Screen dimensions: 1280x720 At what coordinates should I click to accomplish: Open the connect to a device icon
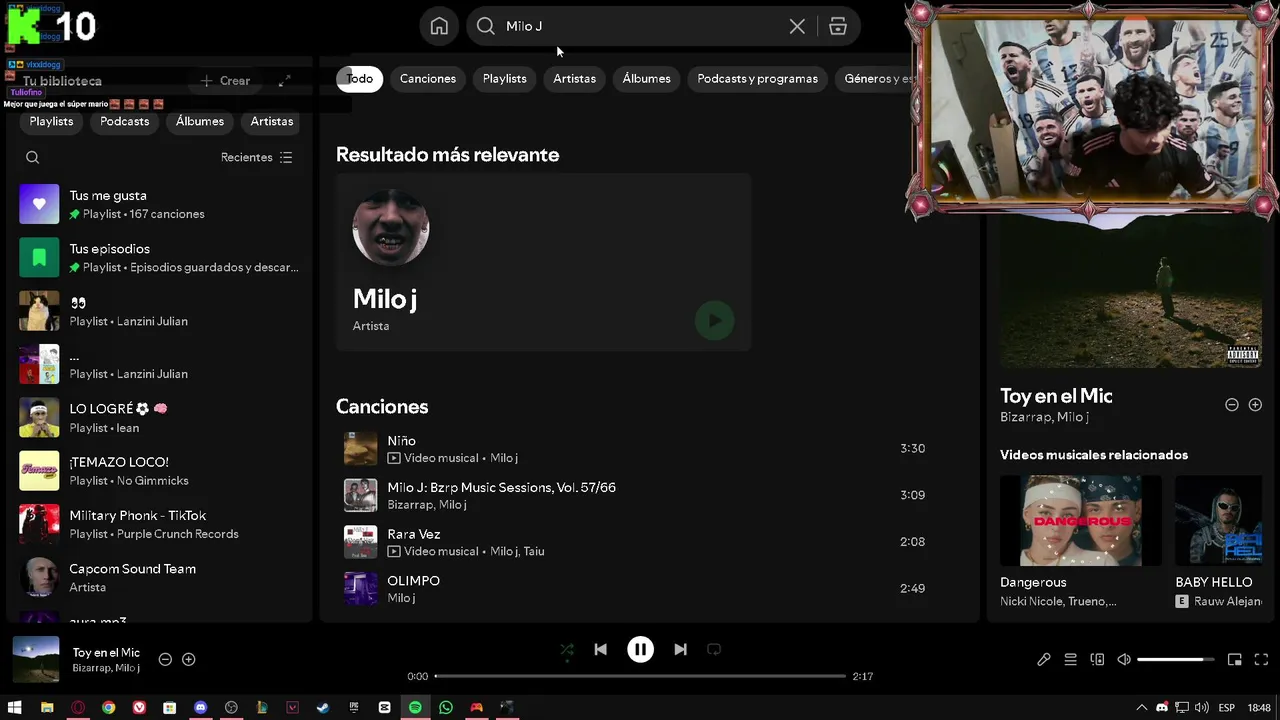[x=1097, y=660]
